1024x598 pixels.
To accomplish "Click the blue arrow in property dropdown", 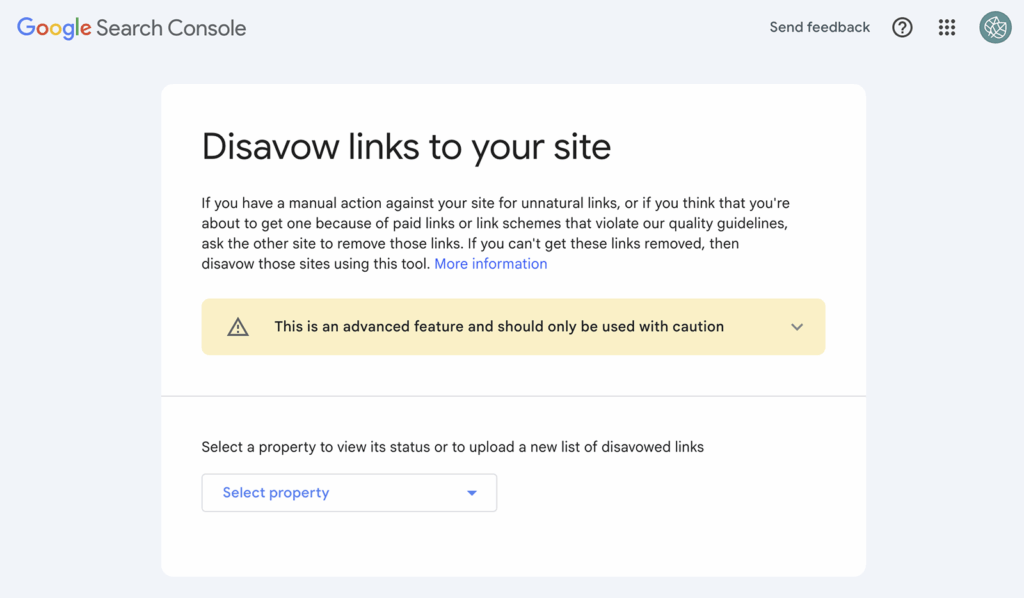I will 472,493.
